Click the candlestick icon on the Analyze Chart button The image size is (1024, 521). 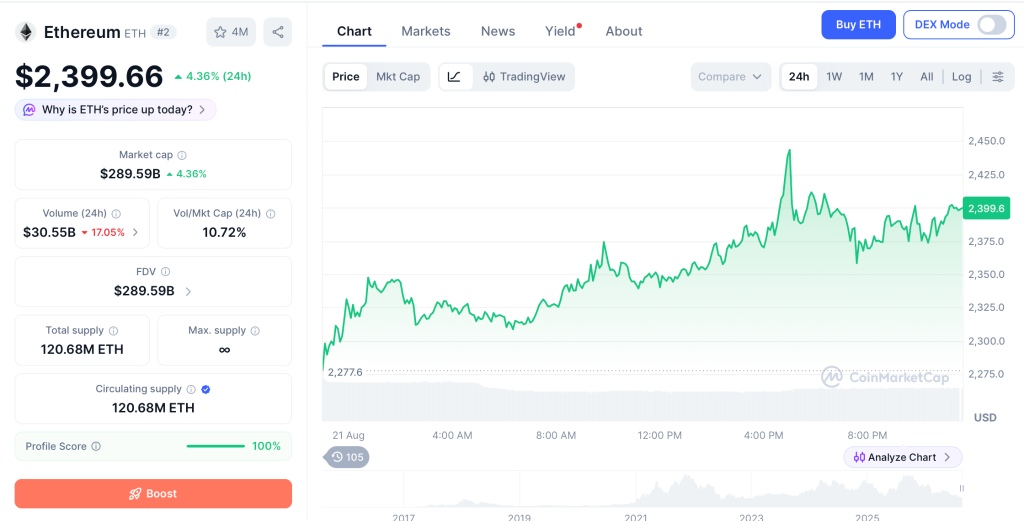pyautogui.click(x=859, y=458)
